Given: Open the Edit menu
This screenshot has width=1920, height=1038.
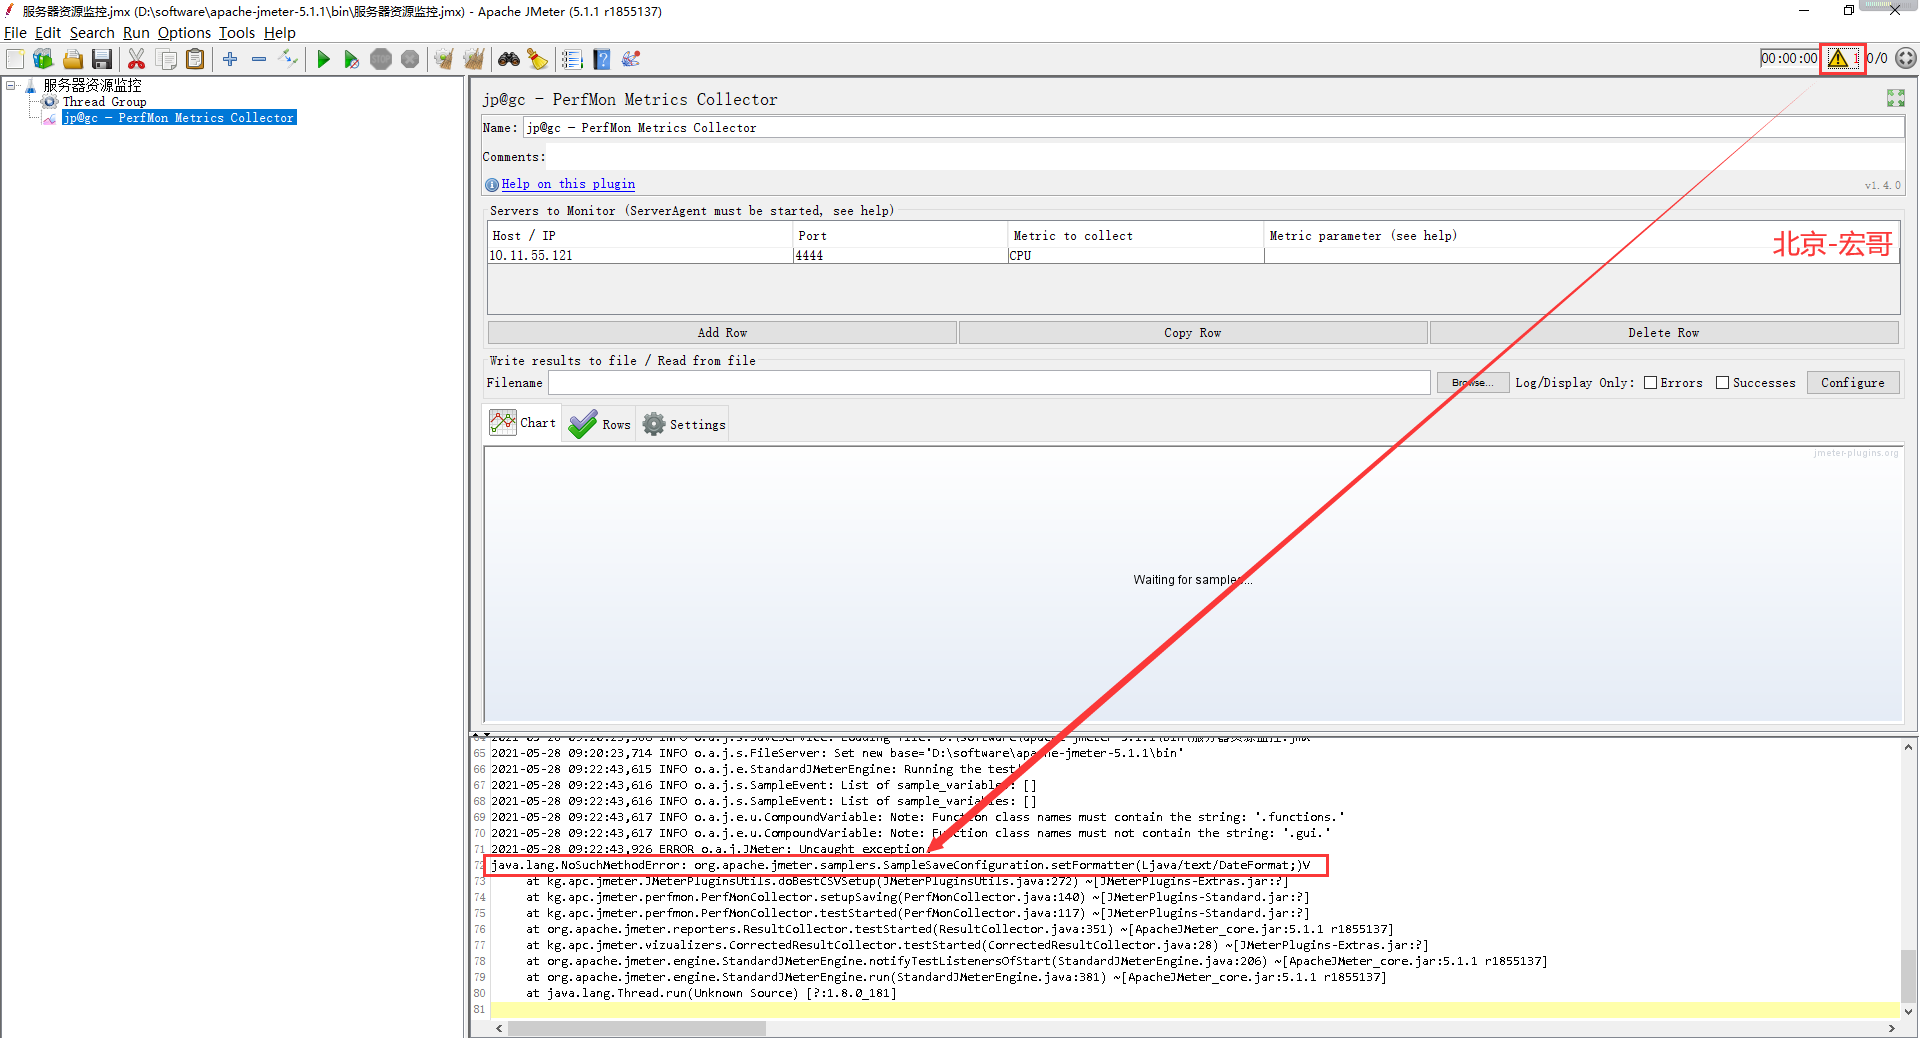Looking at the screenshot, I should 48,32.
